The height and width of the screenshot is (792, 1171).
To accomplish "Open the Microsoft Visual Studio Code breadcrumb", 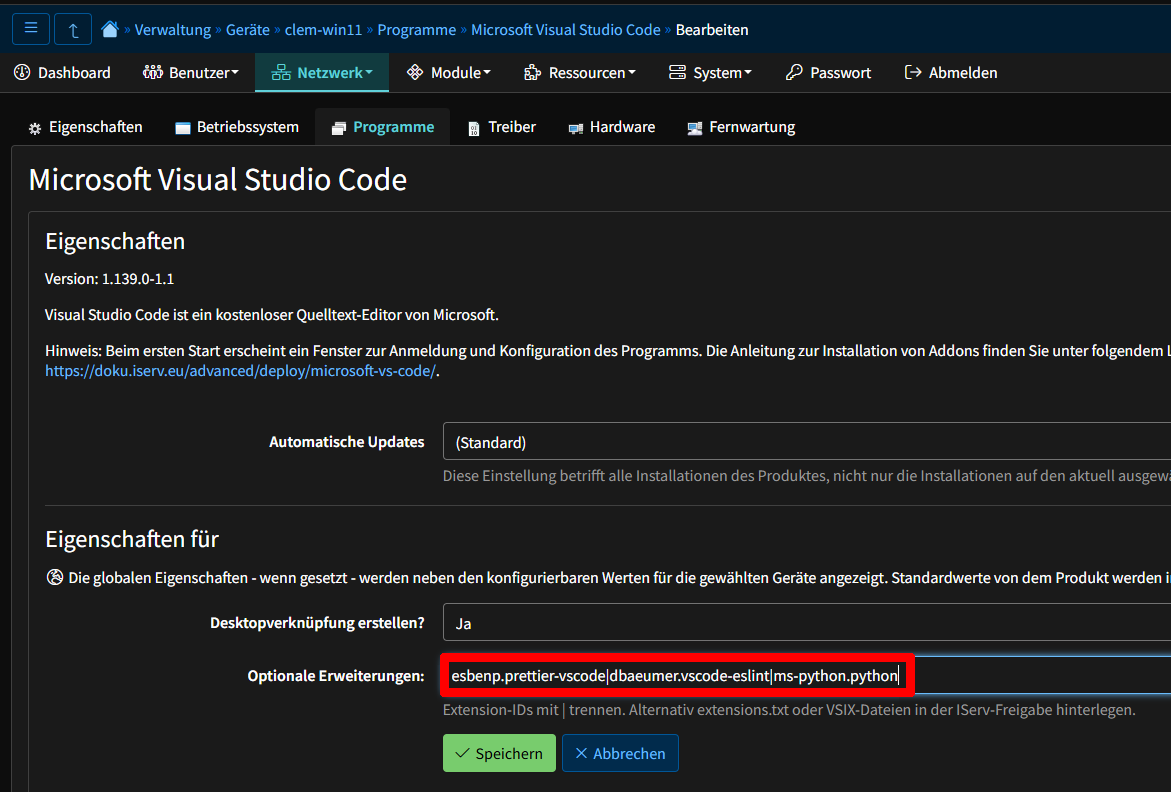I will (566, 30).
